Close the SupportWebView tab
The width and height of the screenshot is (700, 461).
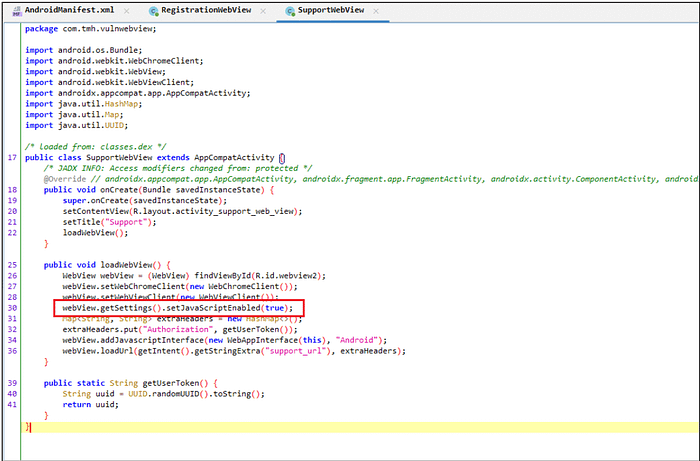pyautogui.click(x=376, y=11)
